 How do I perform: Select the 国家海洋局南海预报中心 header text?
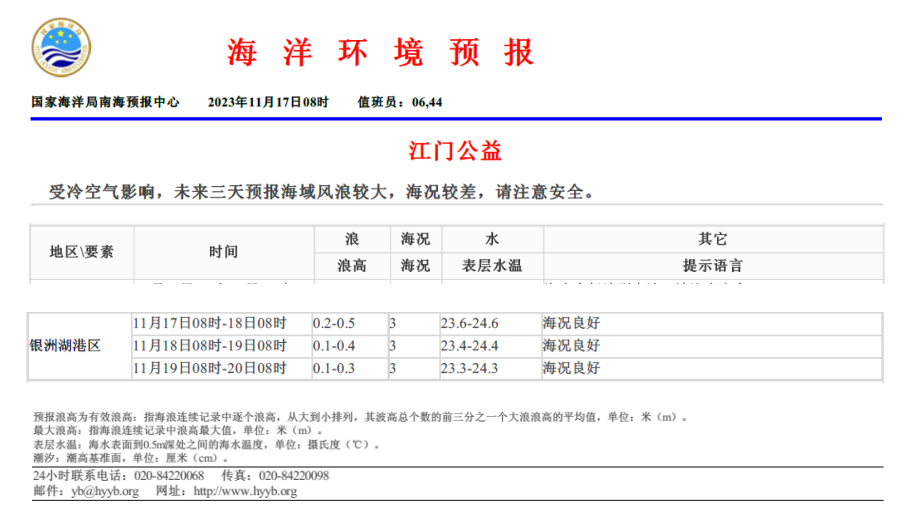tap(105, 102)
